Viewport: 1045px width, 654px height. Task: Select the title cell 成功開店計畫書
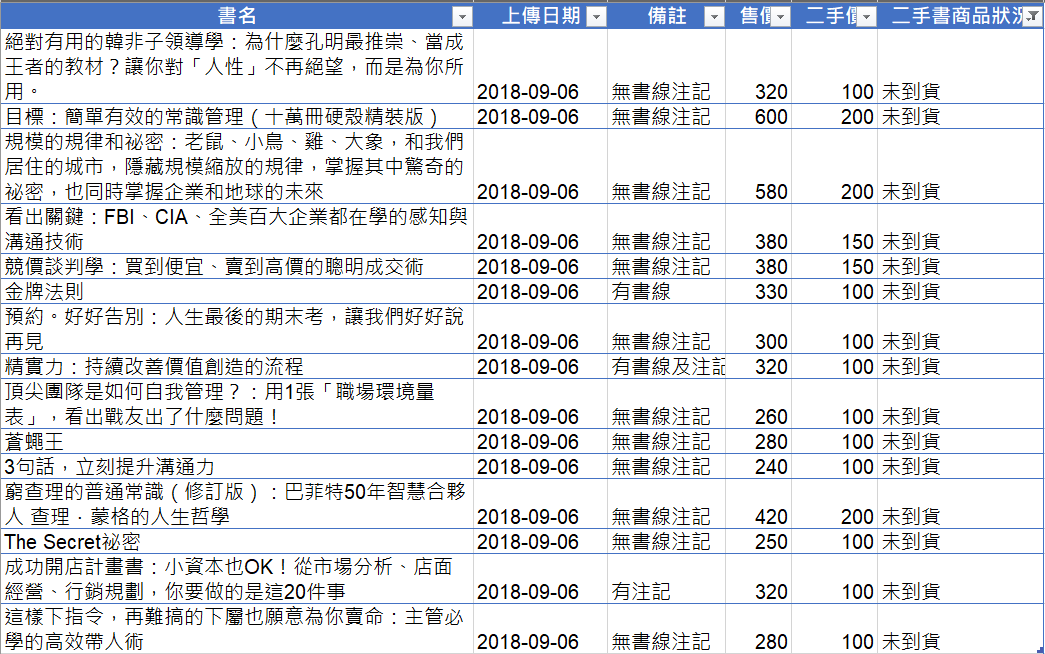[237, 579]
